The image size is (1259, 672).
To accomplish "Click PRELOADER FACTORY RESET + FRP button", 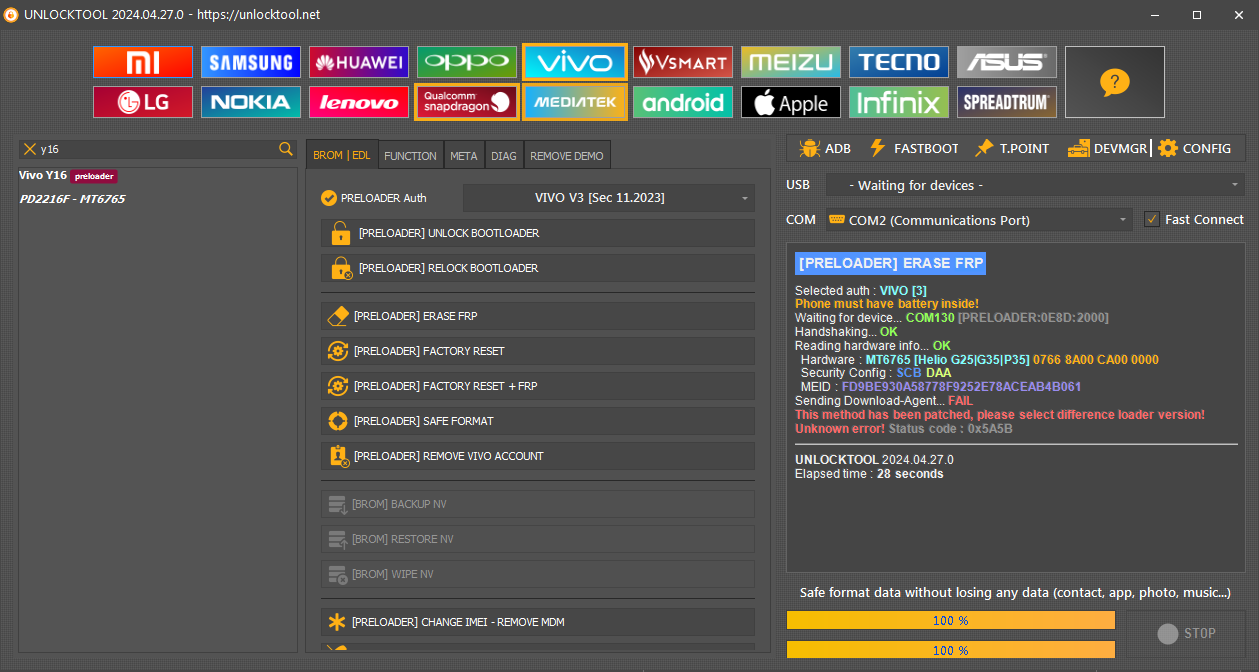I will point(538,386).
